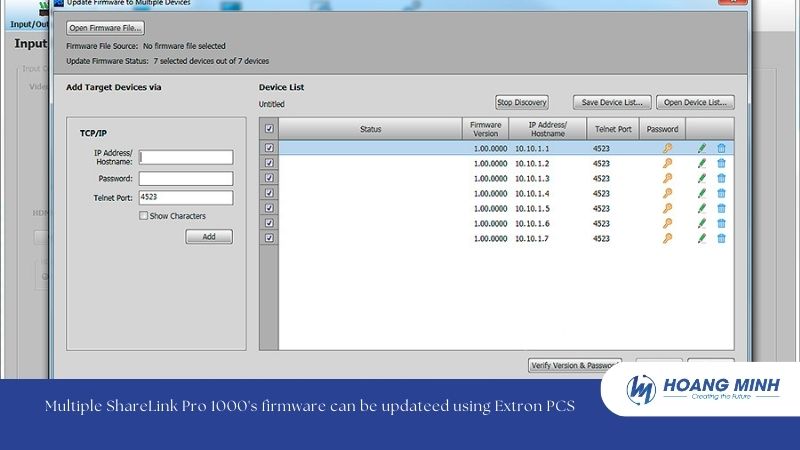Select IP address cell 10.10.1.5
Screen dimensions: 800x450
[x=532, y=209]
